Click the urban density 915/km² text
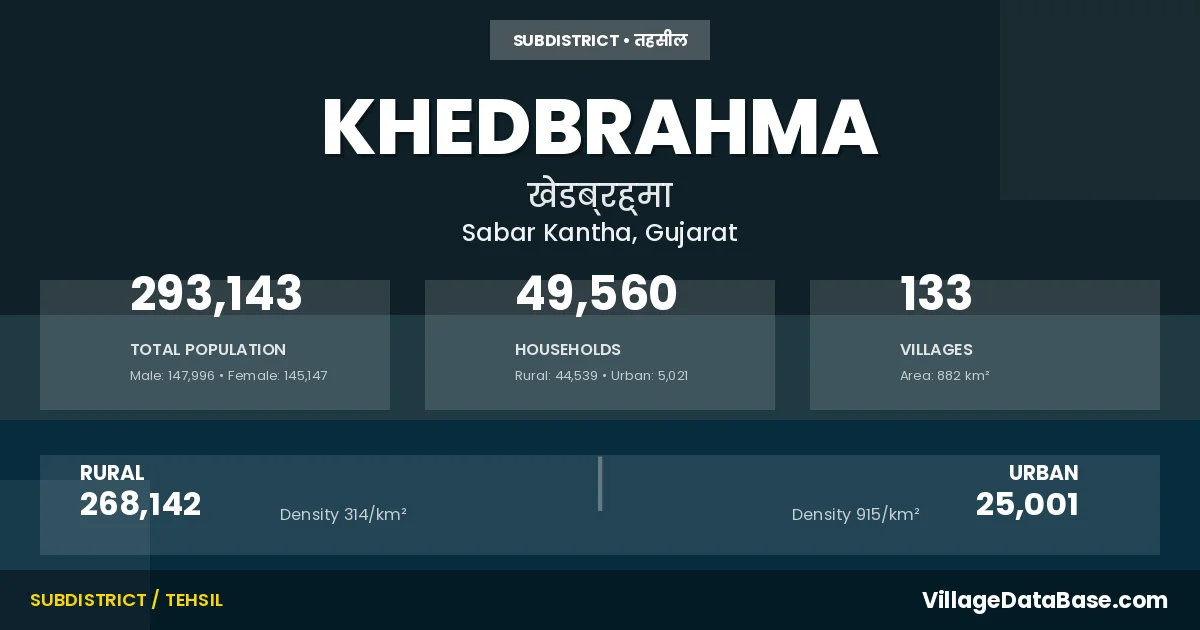 (x=855, y=515)
